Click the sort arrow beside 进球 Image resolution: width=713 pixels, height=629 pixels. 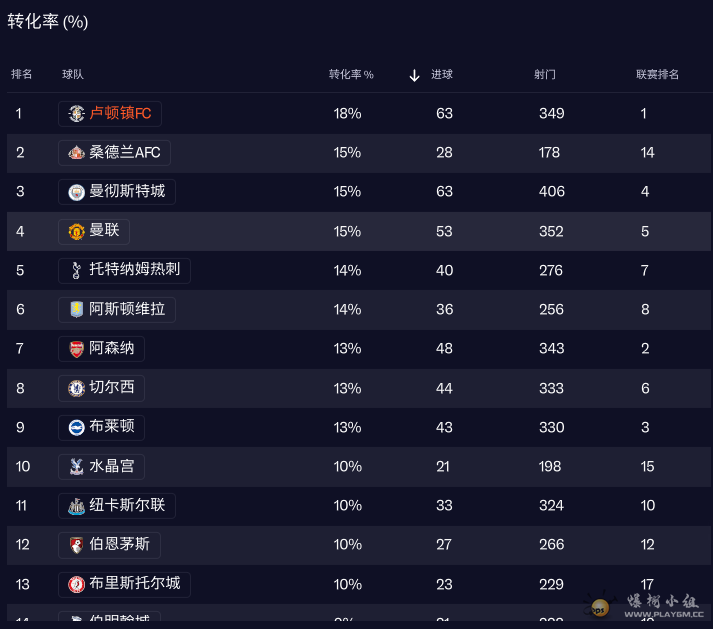pyautogui.click(x=414, y=75)
